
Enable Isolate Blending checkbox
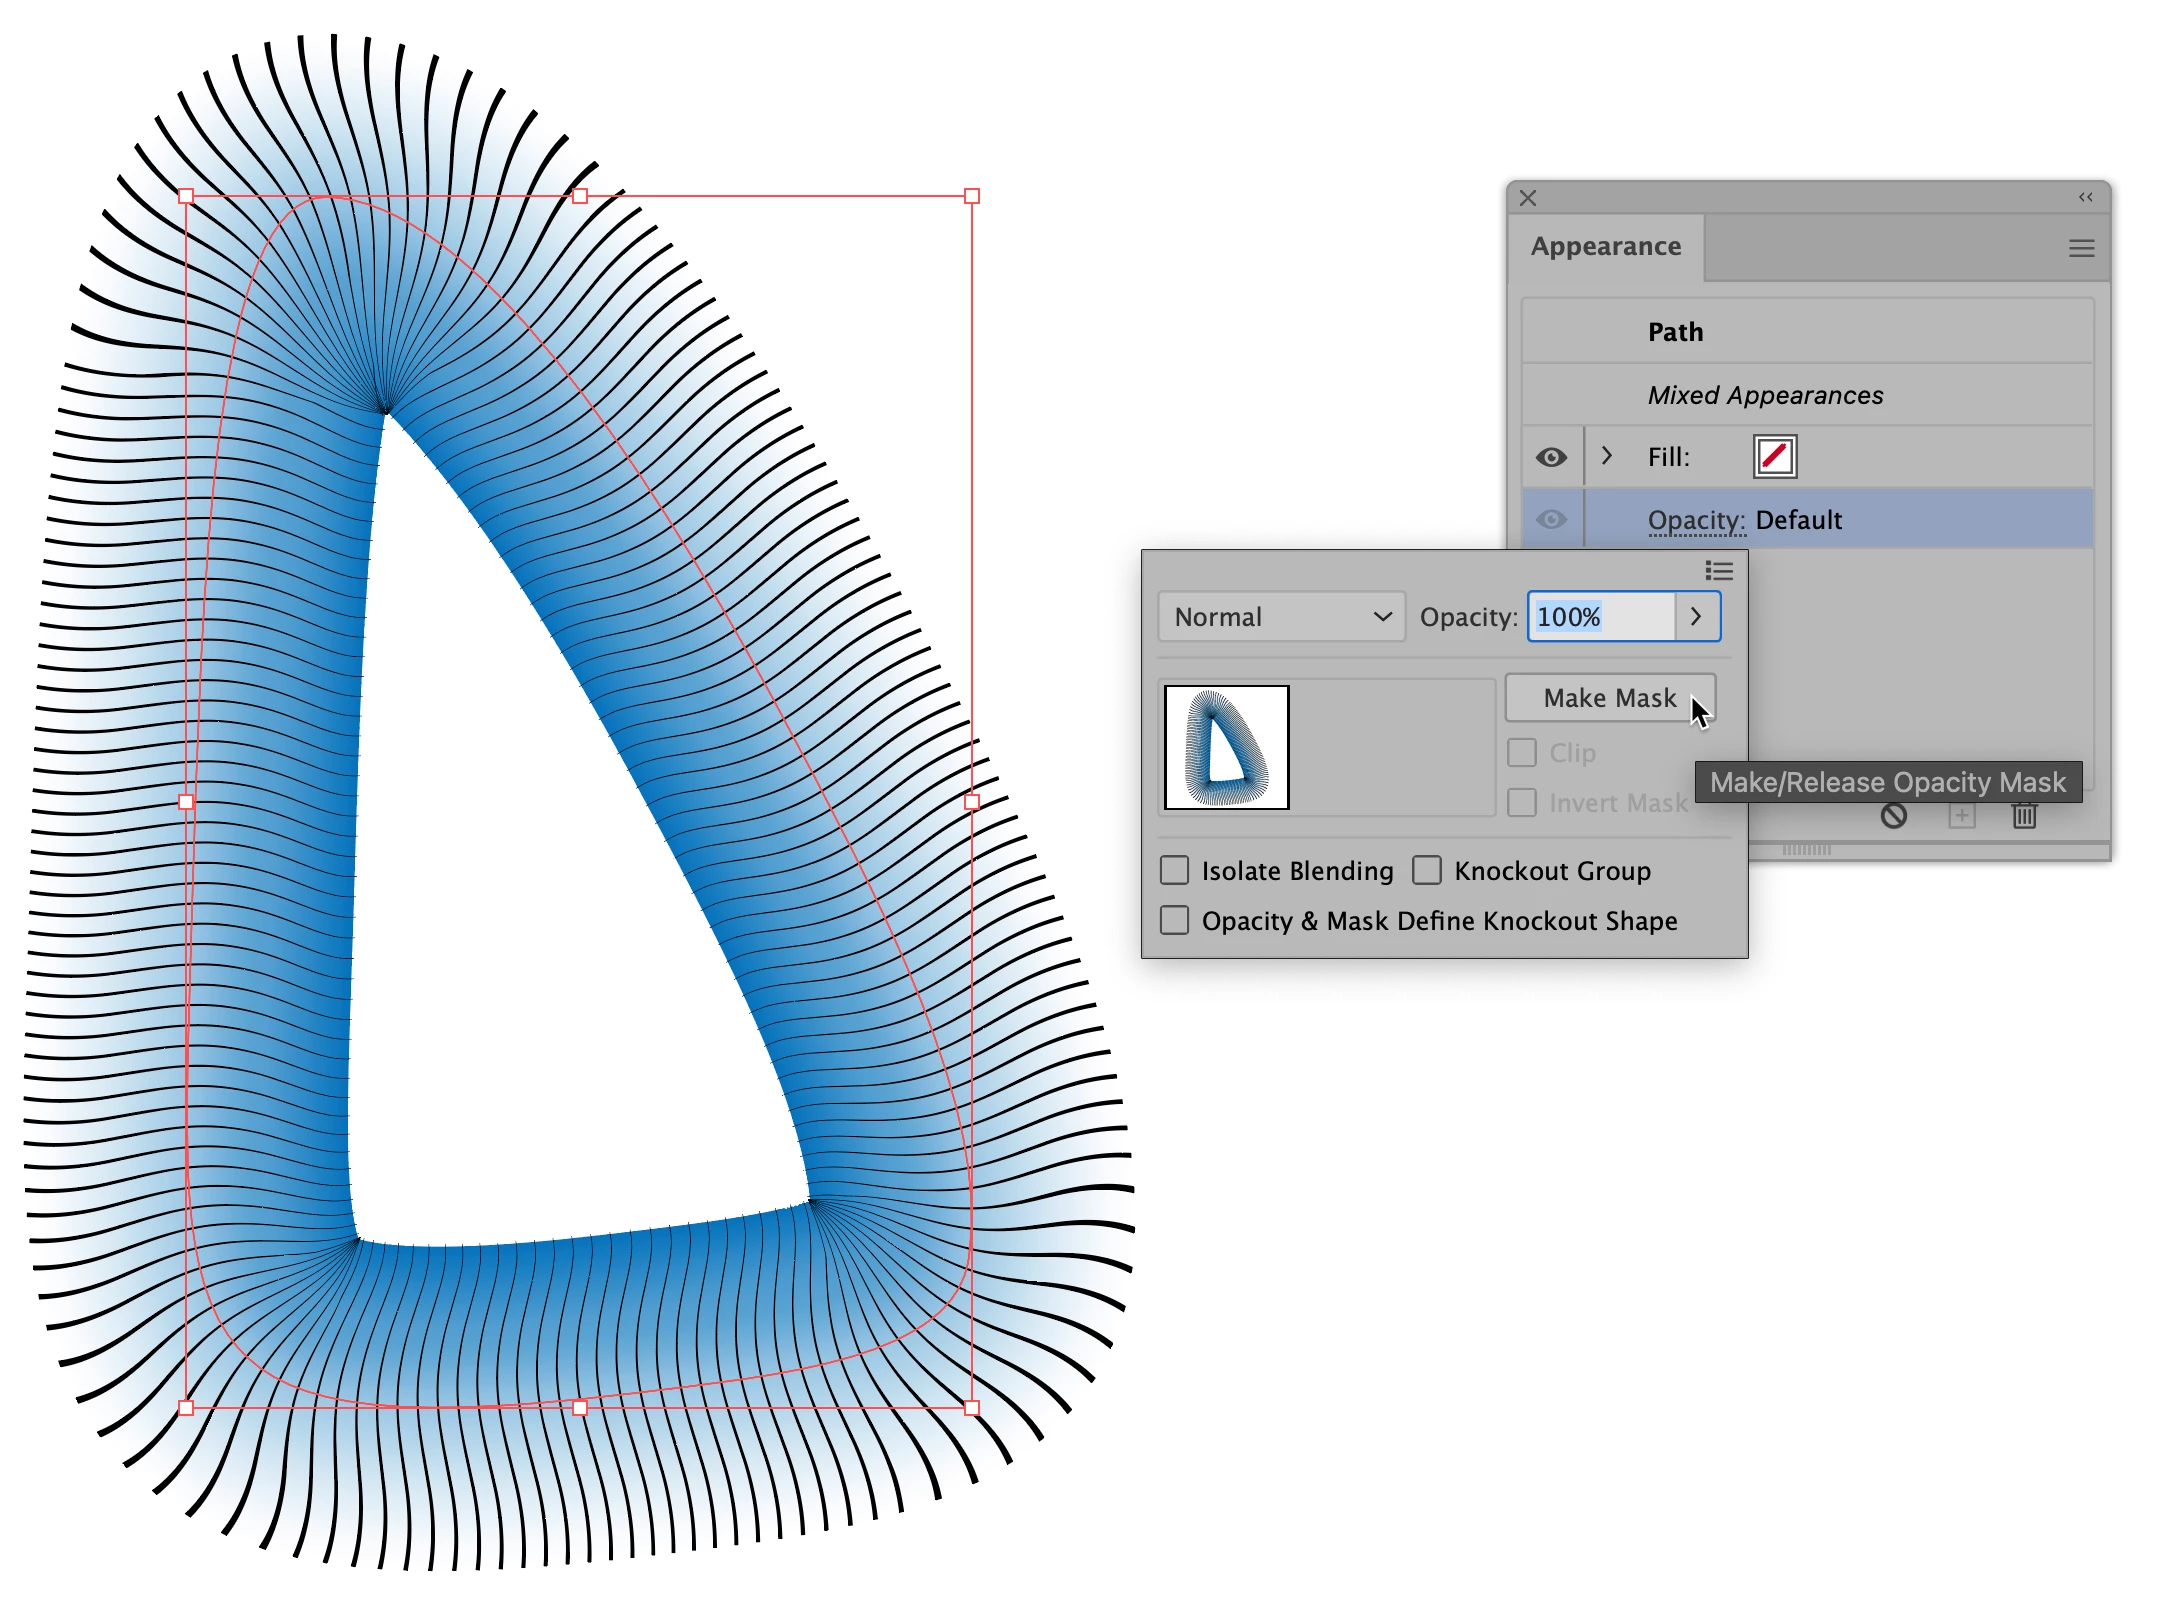click(x=1175, y=870)
